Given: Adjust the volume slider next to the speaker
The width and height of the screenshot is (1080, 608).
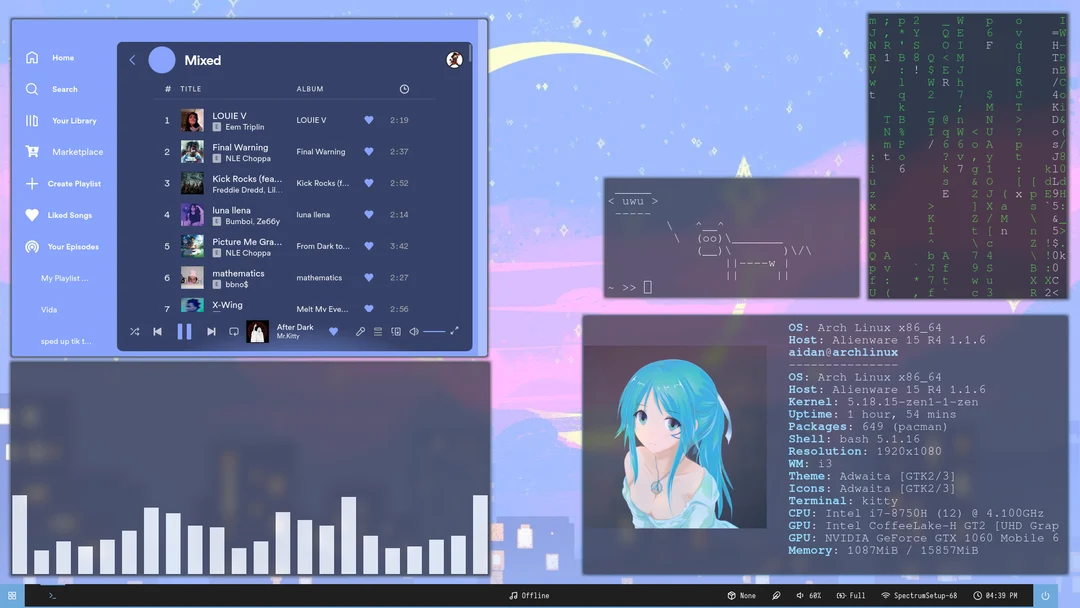Looking at the screenshot, I should click(435, 330).
